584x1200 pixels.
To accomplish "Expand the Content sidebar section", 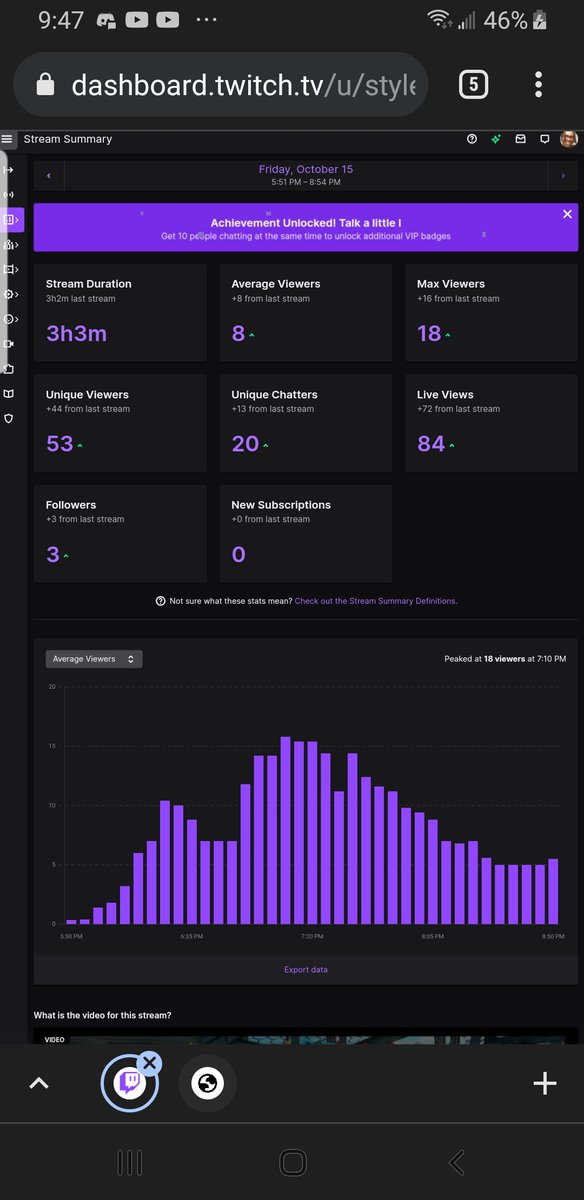I will 10,269.
